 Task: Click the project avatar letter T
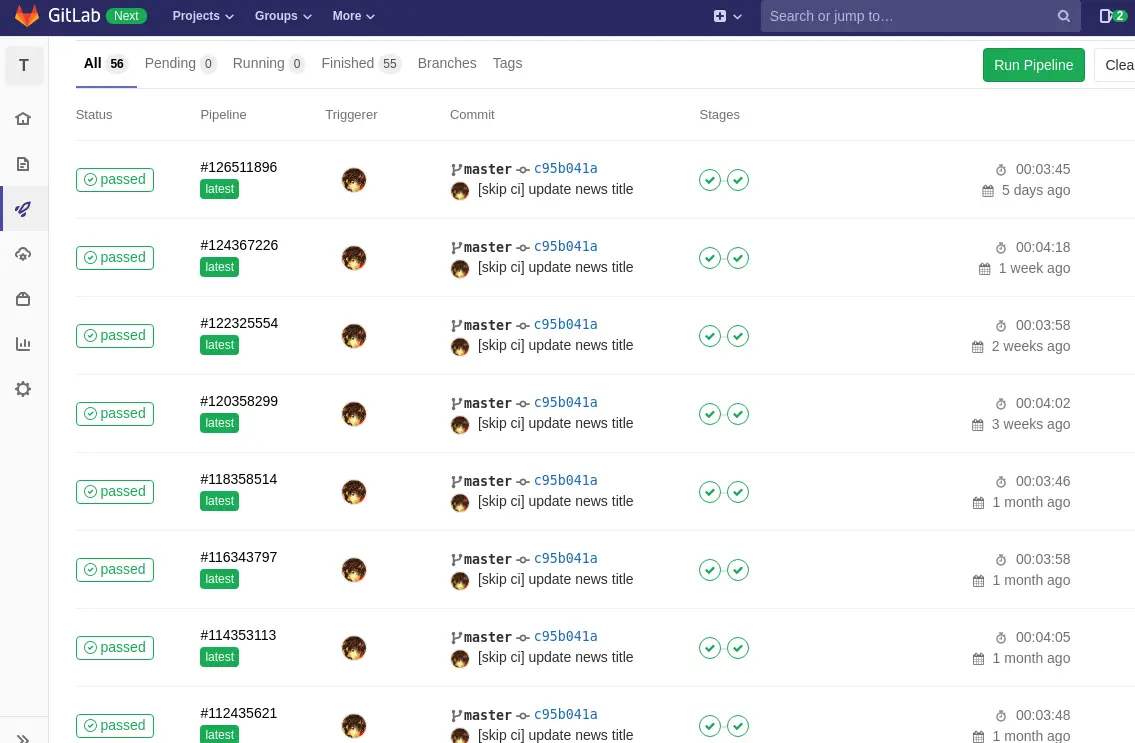tap(24, 65)
